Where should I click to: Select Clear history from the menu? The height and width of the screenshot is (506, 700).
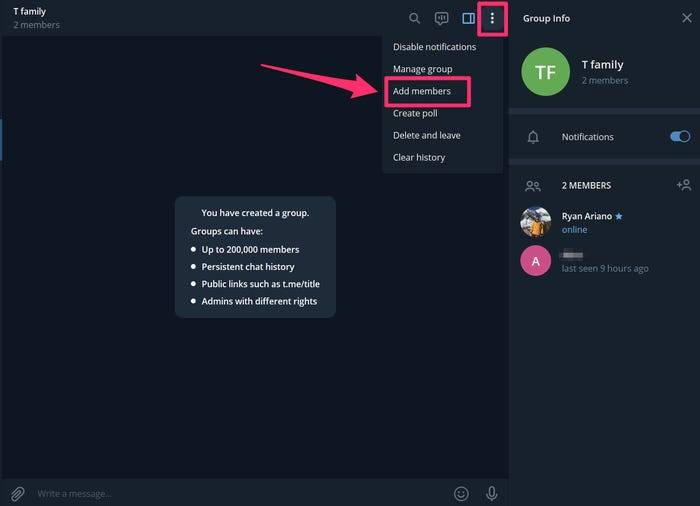click(419, 157)
